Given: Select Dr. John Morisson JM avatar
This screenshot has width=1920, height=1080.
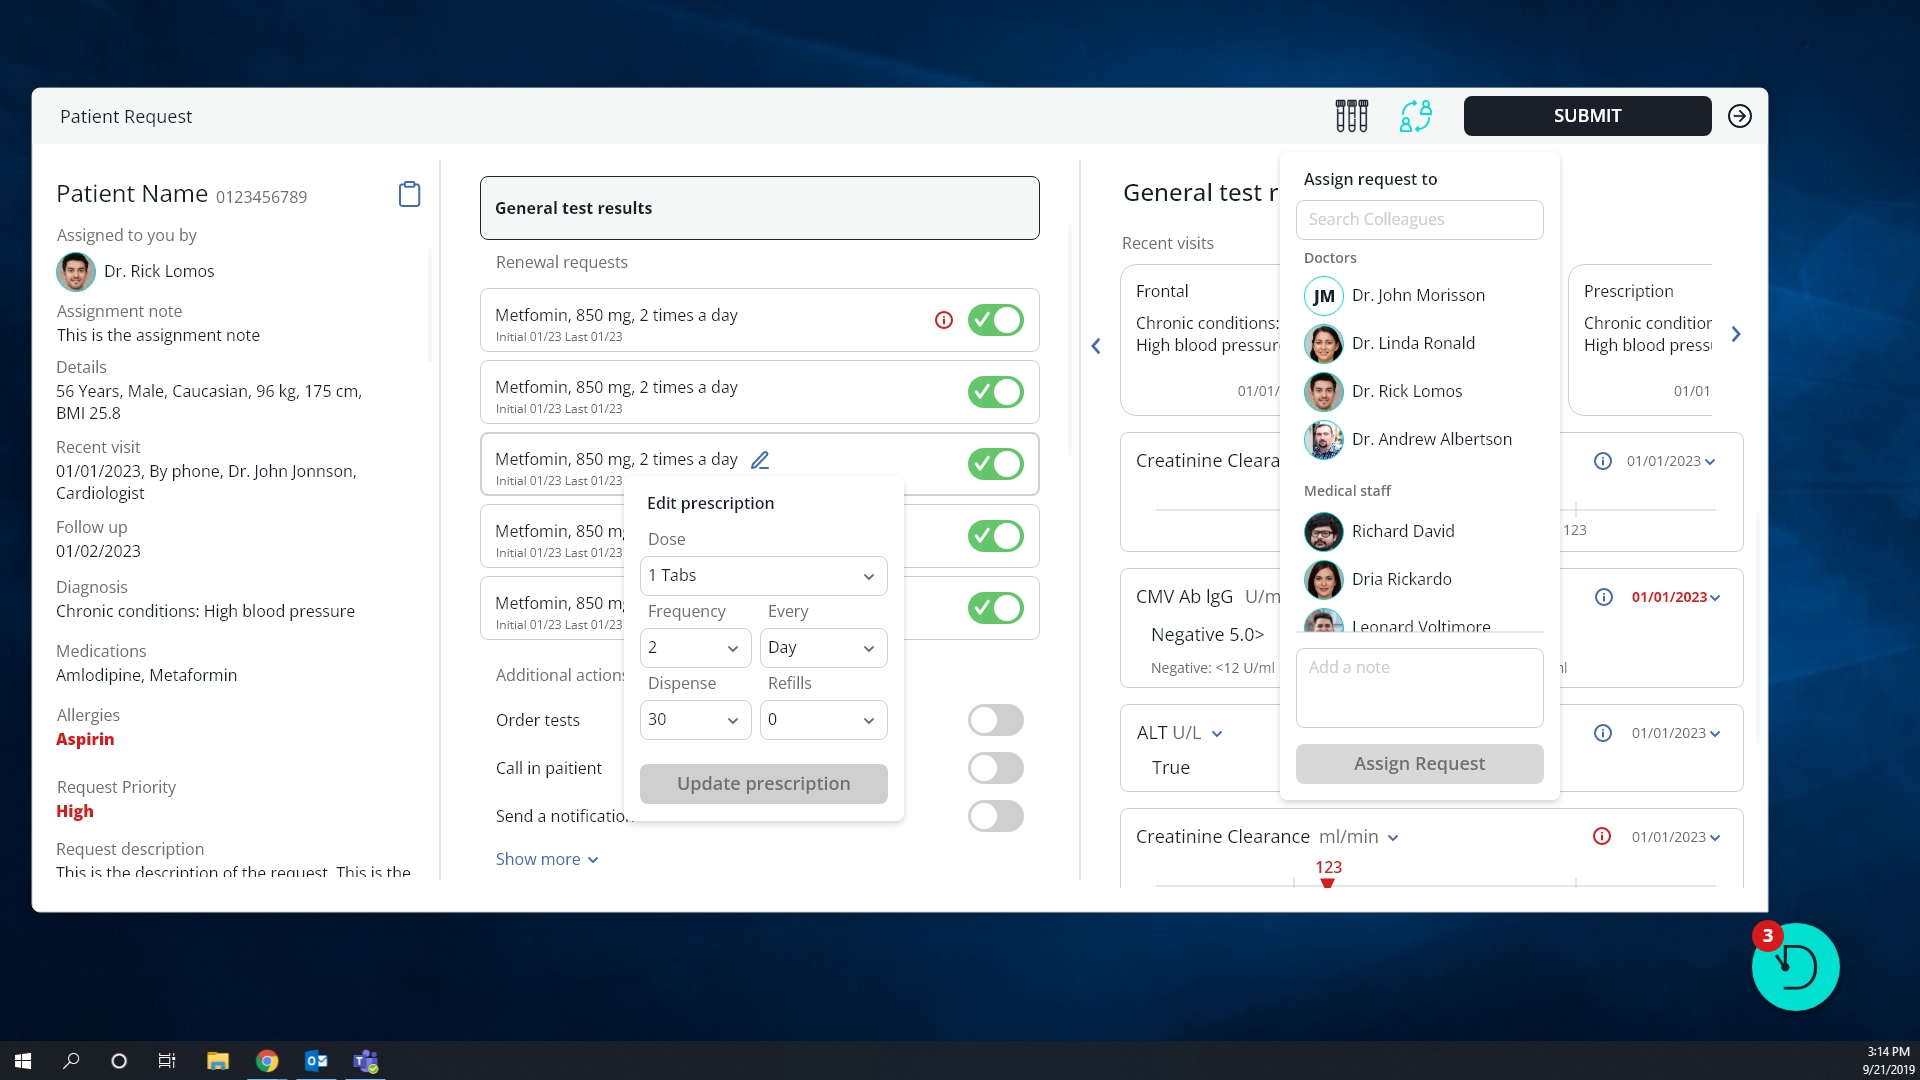Looking at the screenshot, I should tap(1323, 296).
